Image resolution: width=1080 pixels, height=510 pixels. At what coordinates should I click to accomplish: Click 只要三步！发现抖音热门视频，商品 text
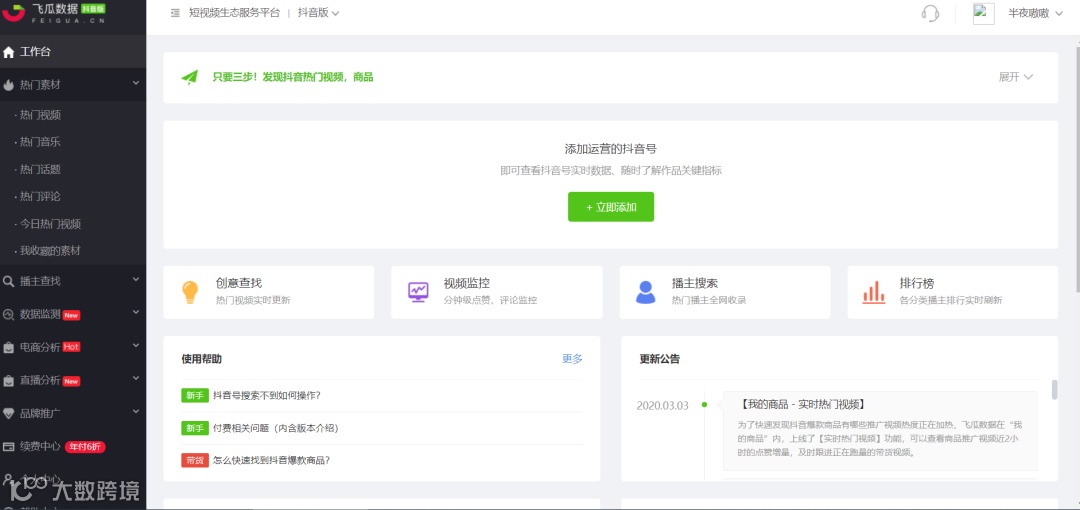coord(293,77)
